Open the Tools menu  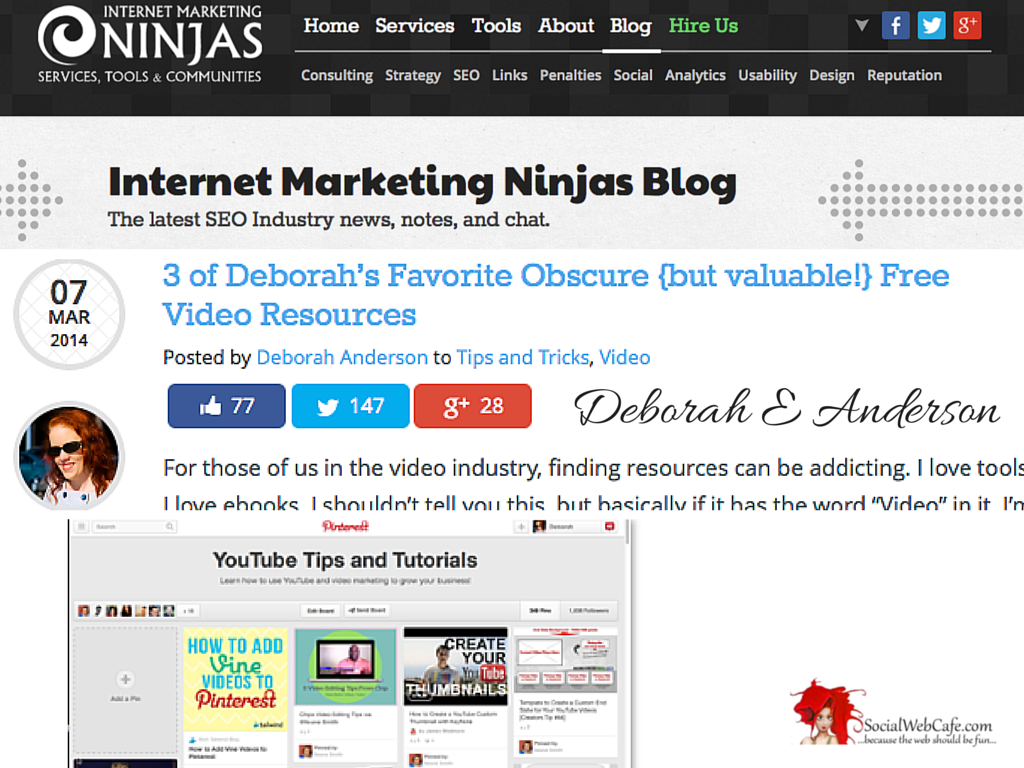[x=496, y=26]
